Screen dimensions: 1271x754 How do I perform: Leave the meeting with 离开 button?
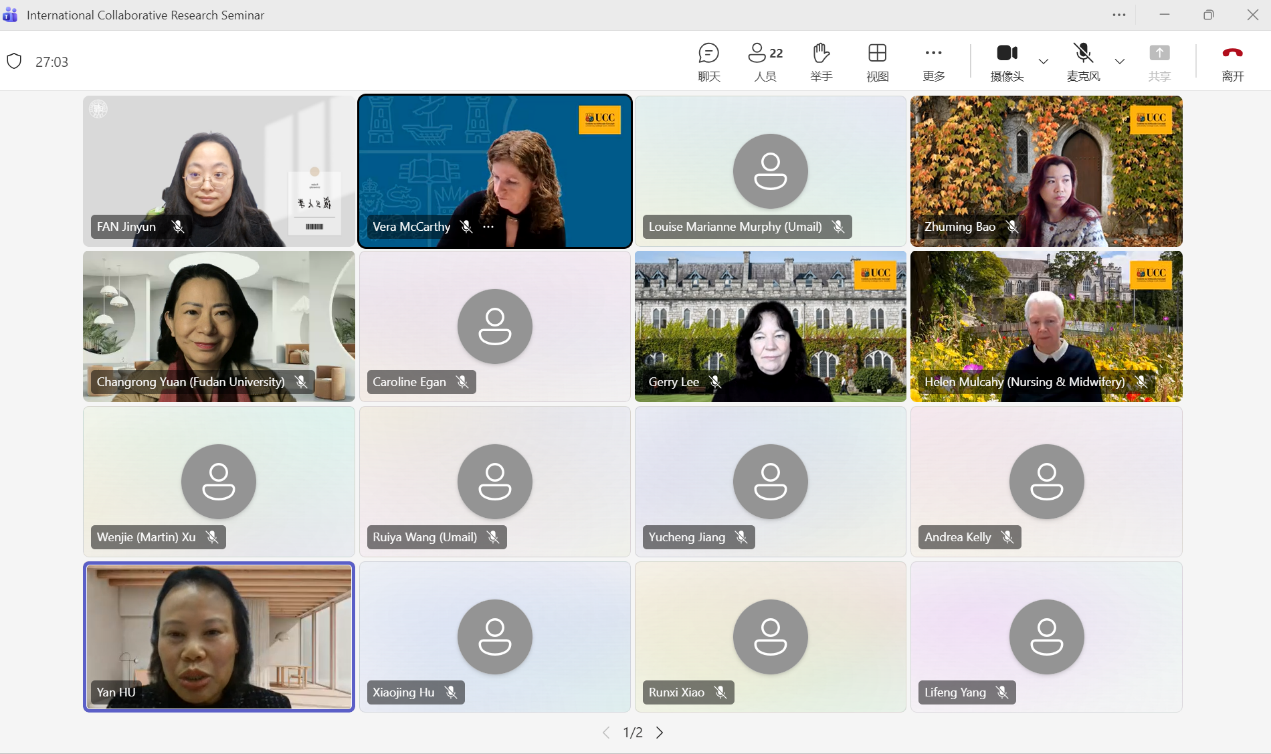pyautogui.click(x=1232, y=62)
